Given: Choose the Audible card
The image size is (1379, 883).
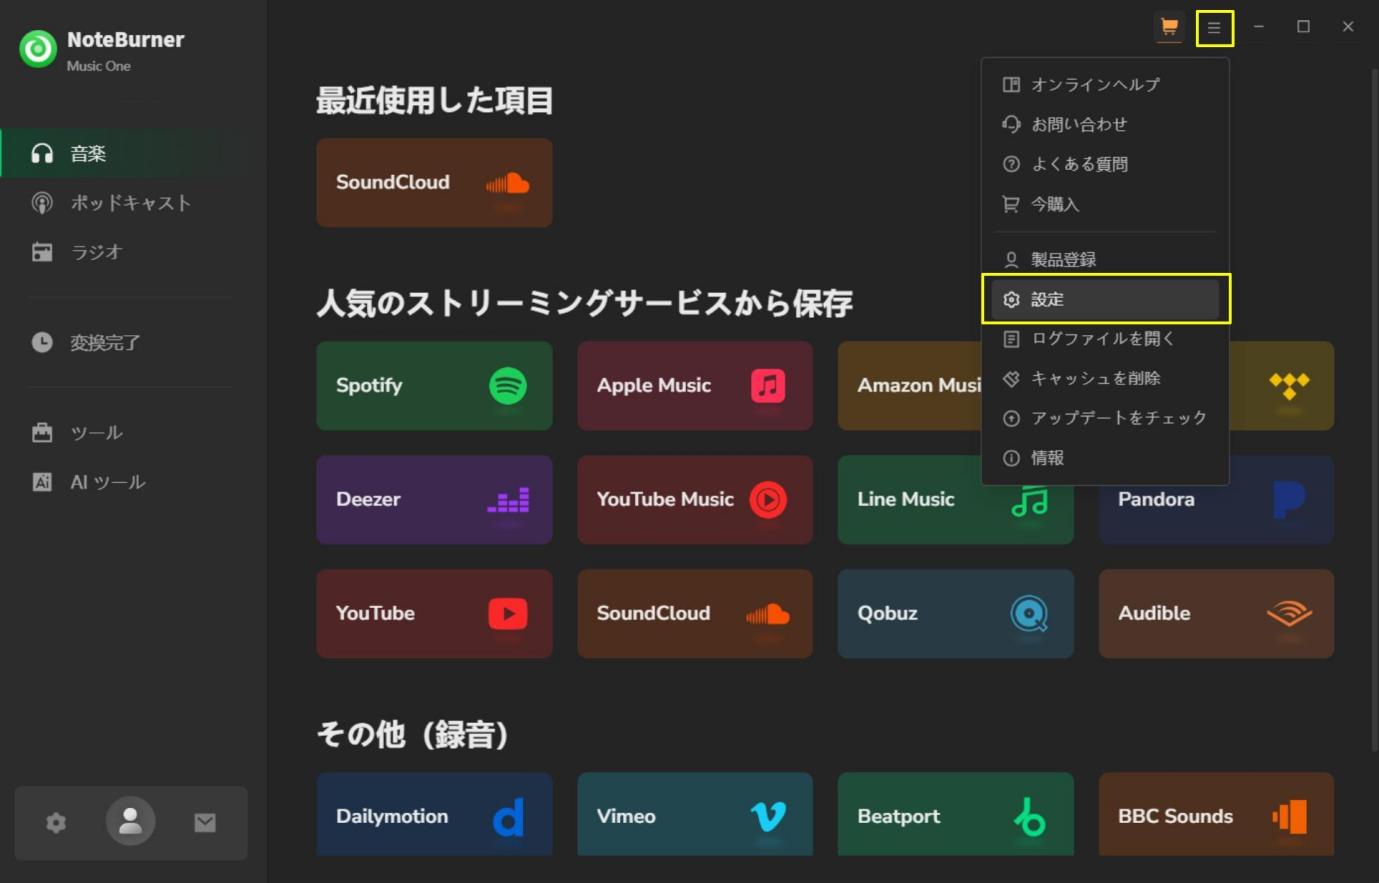Looking at the screenshot, I should (1216, 614).
